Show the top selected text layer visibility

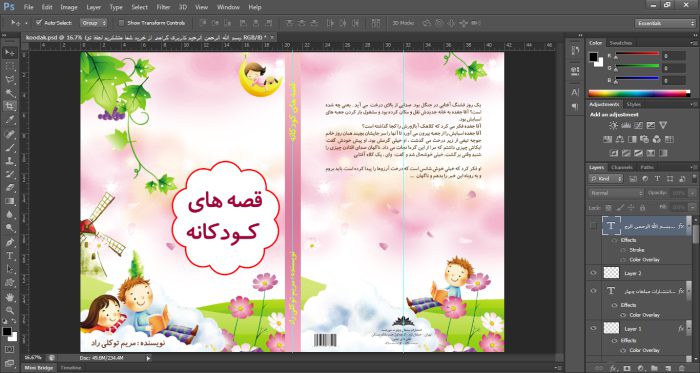(x=593, y=226)
